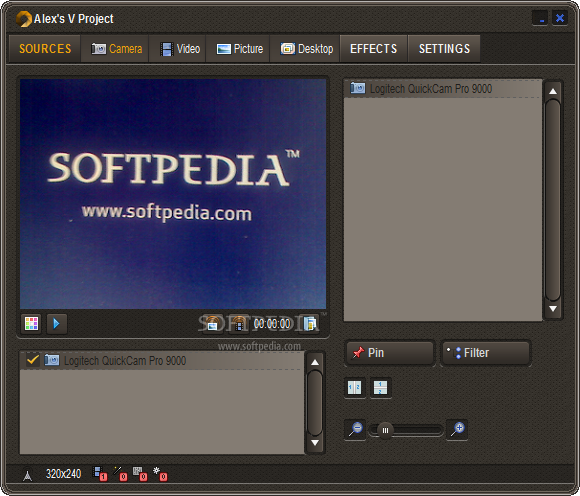
Task: Close the Alex's V Project window
Action: click(560, 18)
